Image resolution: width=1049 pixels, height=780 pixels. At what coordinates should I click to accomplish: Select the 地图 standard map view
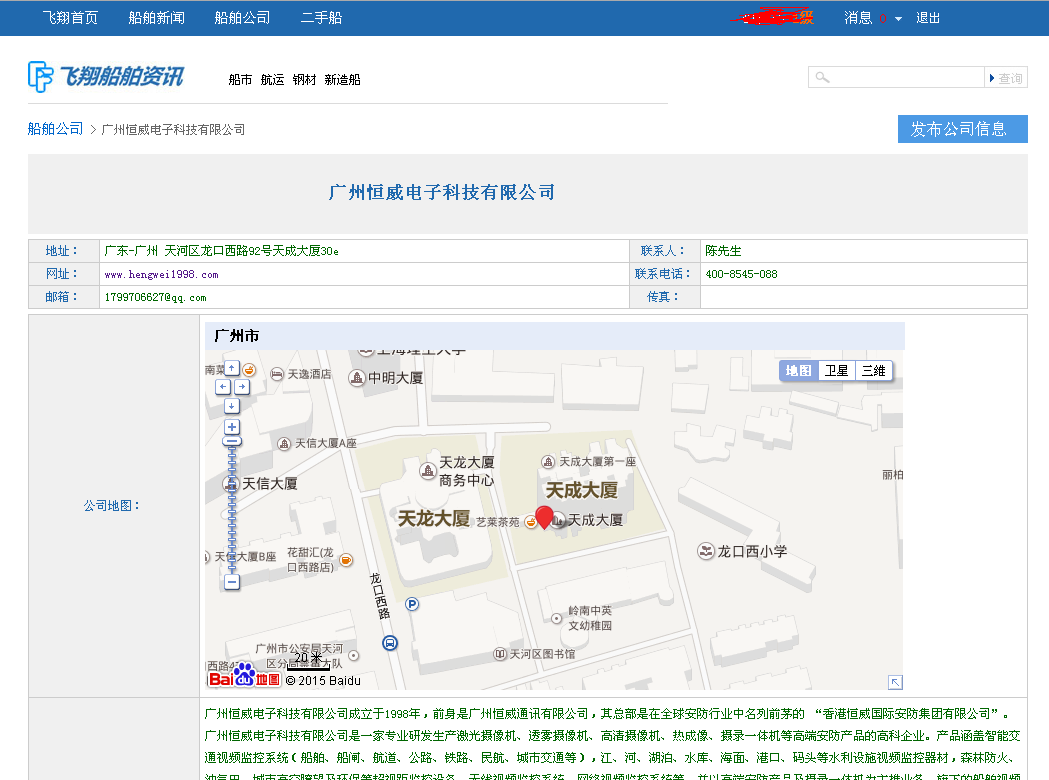click(798, 371)
